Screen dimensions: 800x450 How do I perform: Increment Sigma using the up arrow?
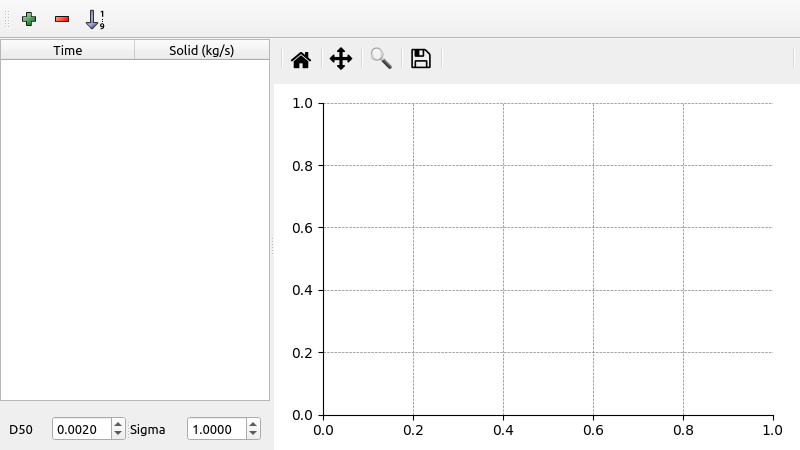253,424
